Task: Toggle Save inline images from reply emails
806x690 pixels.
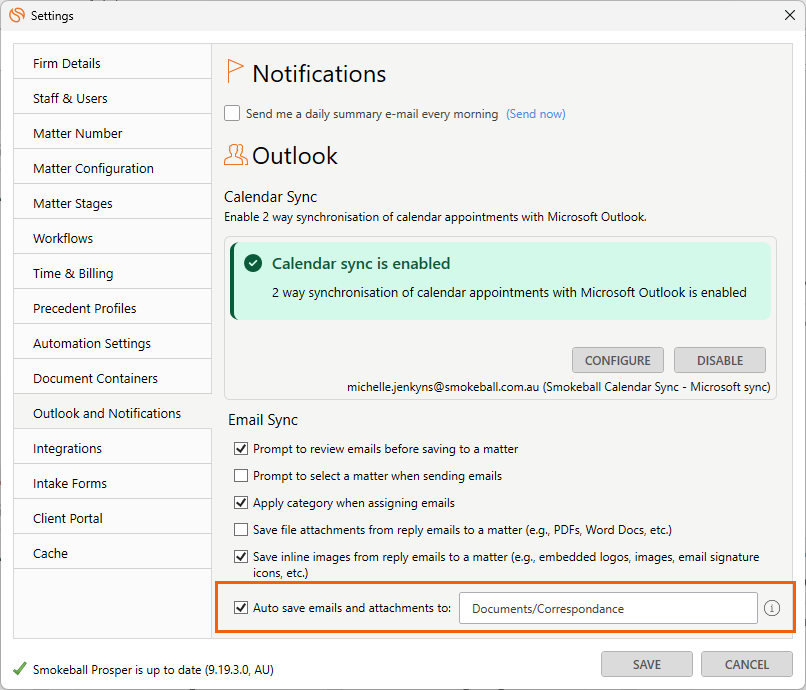Action: (241, 556)
